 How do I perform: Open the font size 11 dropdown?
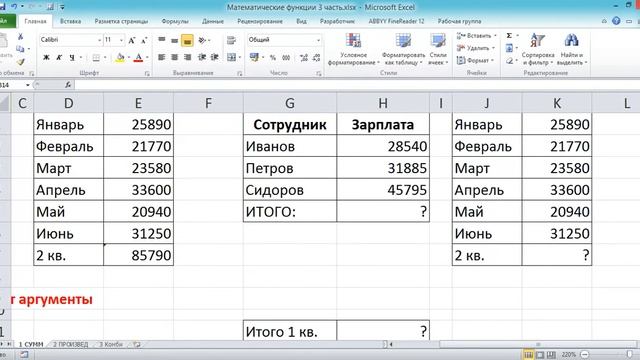coord(121,40)
